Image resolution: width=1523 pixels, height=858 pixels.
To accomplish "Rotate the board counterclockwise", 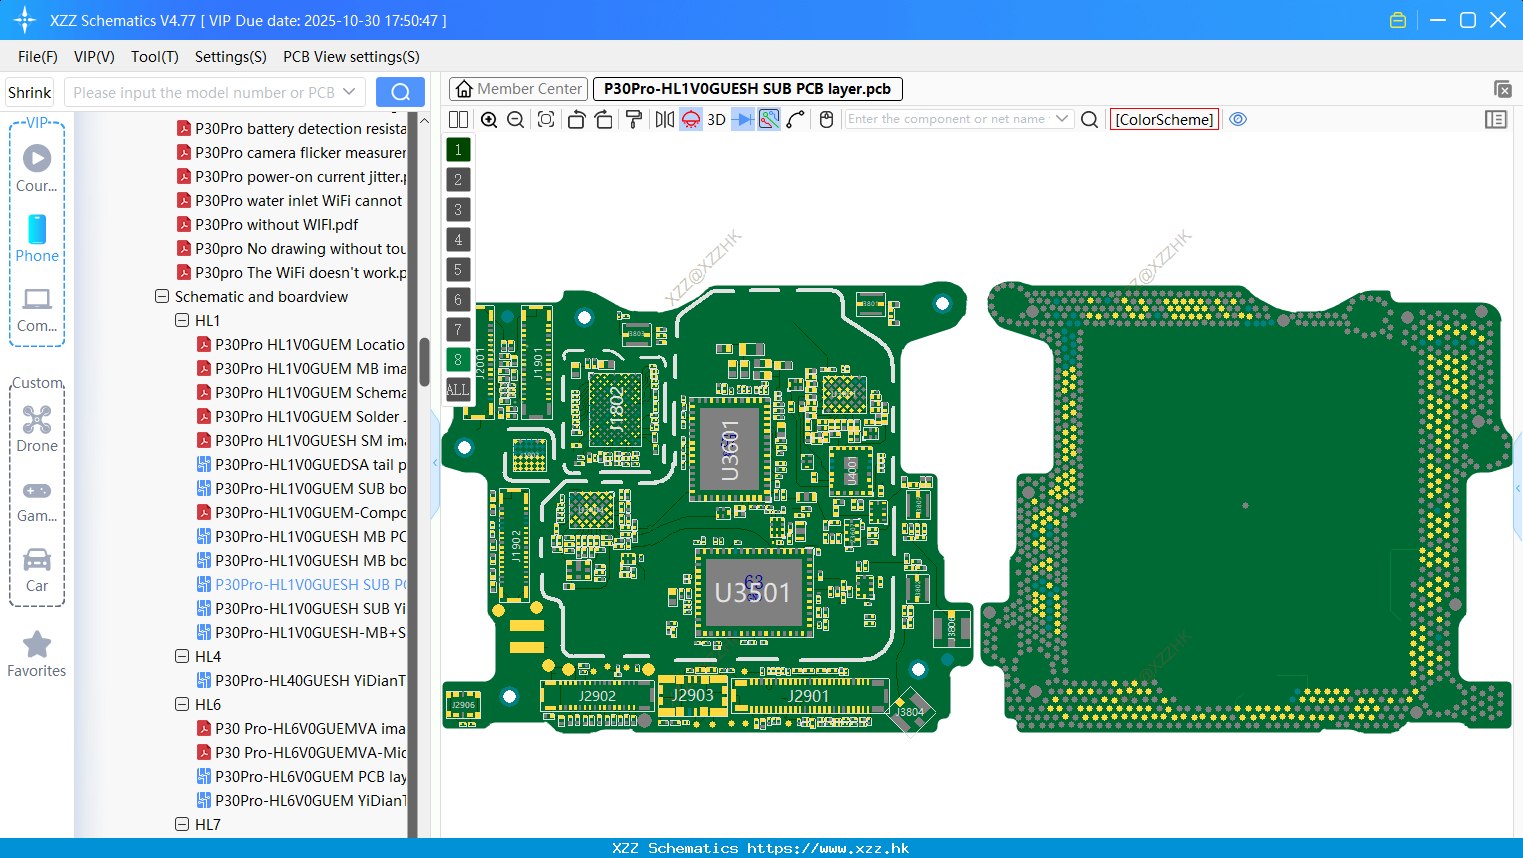I will tap(576, 119).
